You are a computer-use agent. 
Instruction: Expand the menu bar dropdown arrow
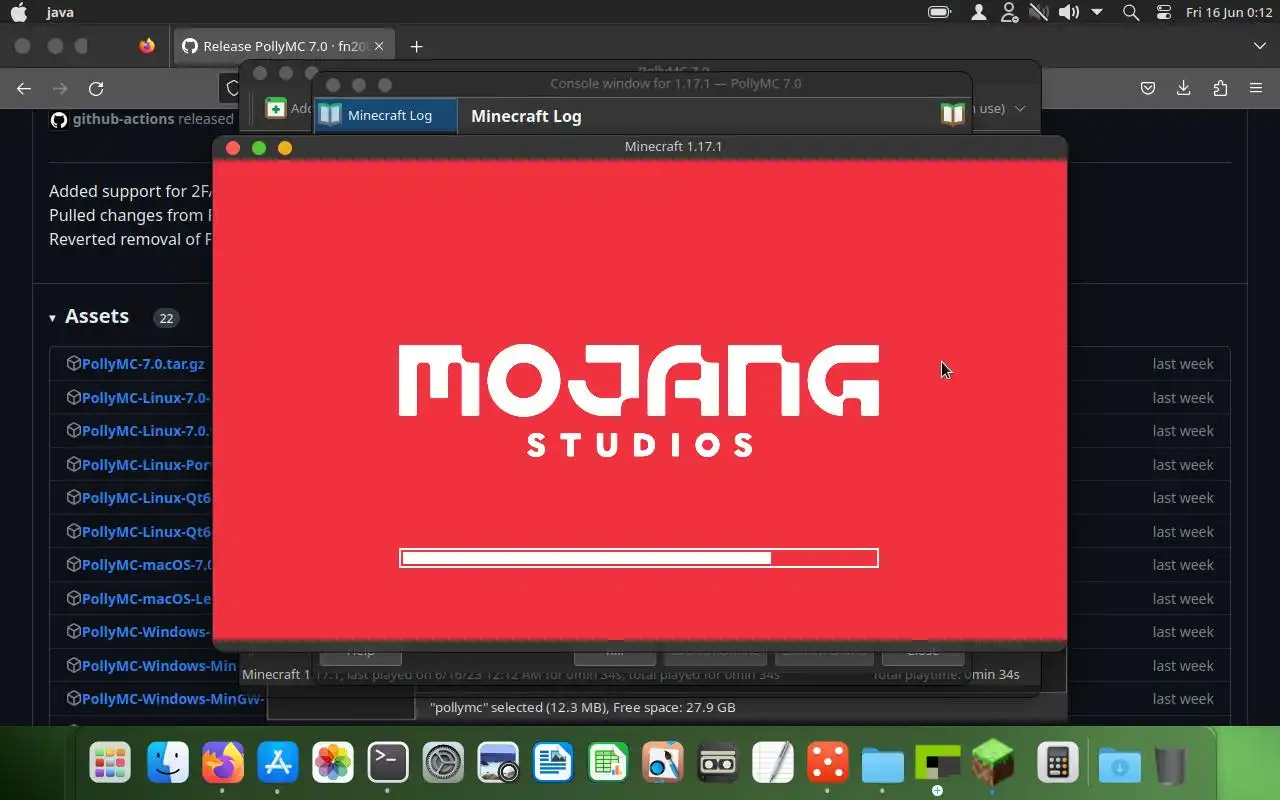tap(1097, 13)
